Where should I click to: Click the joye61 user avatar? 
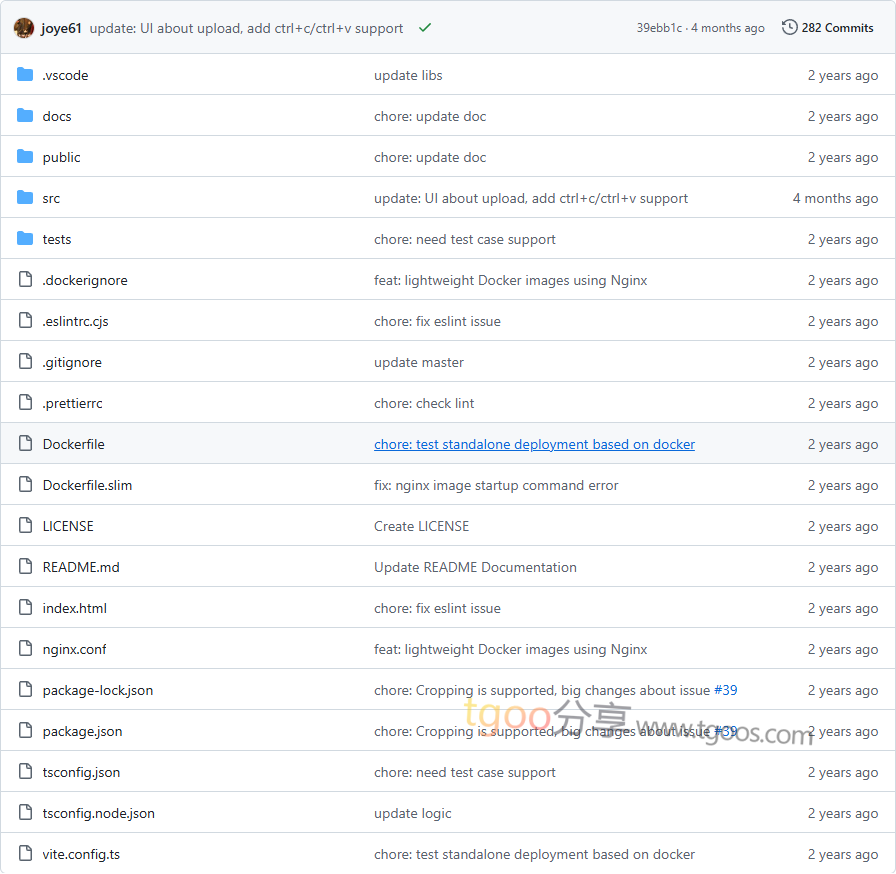[24, 28]
